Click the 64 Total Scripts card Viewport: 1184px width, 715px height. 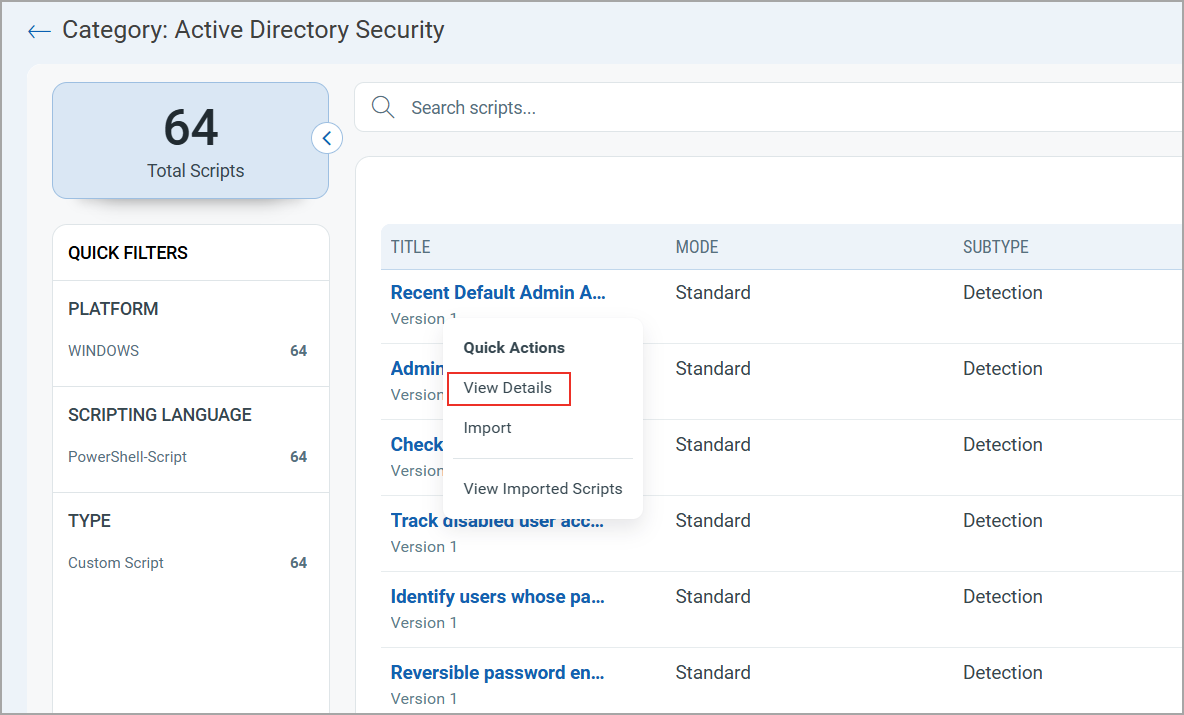pyautogui.click(x=190, y=141)
